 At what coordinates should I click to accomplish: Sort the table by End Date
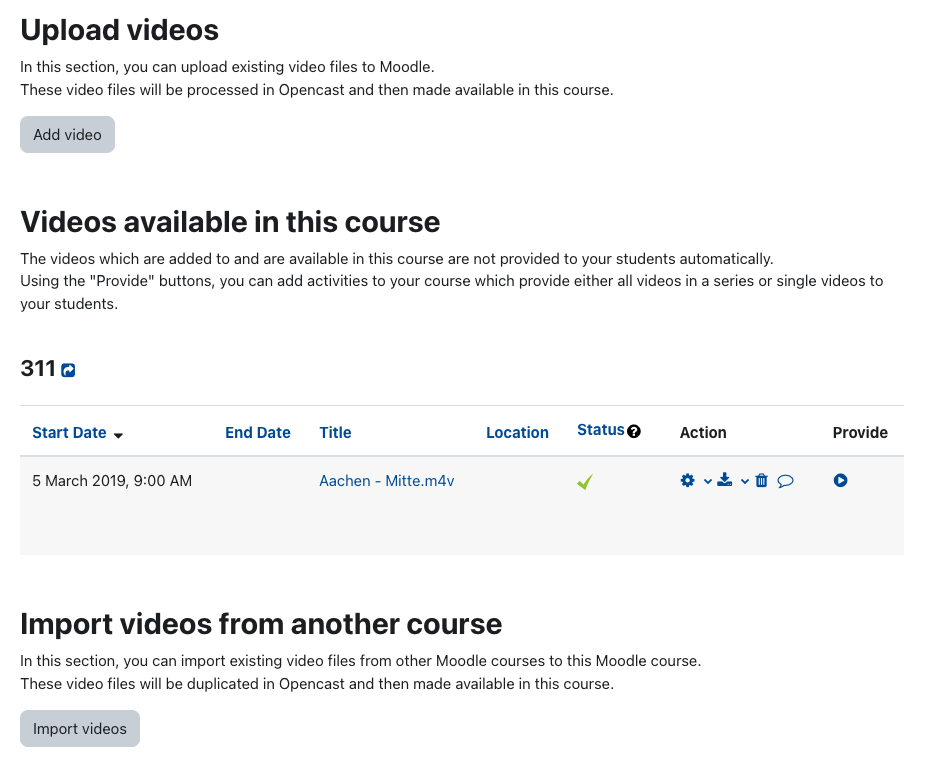[257, 432]
